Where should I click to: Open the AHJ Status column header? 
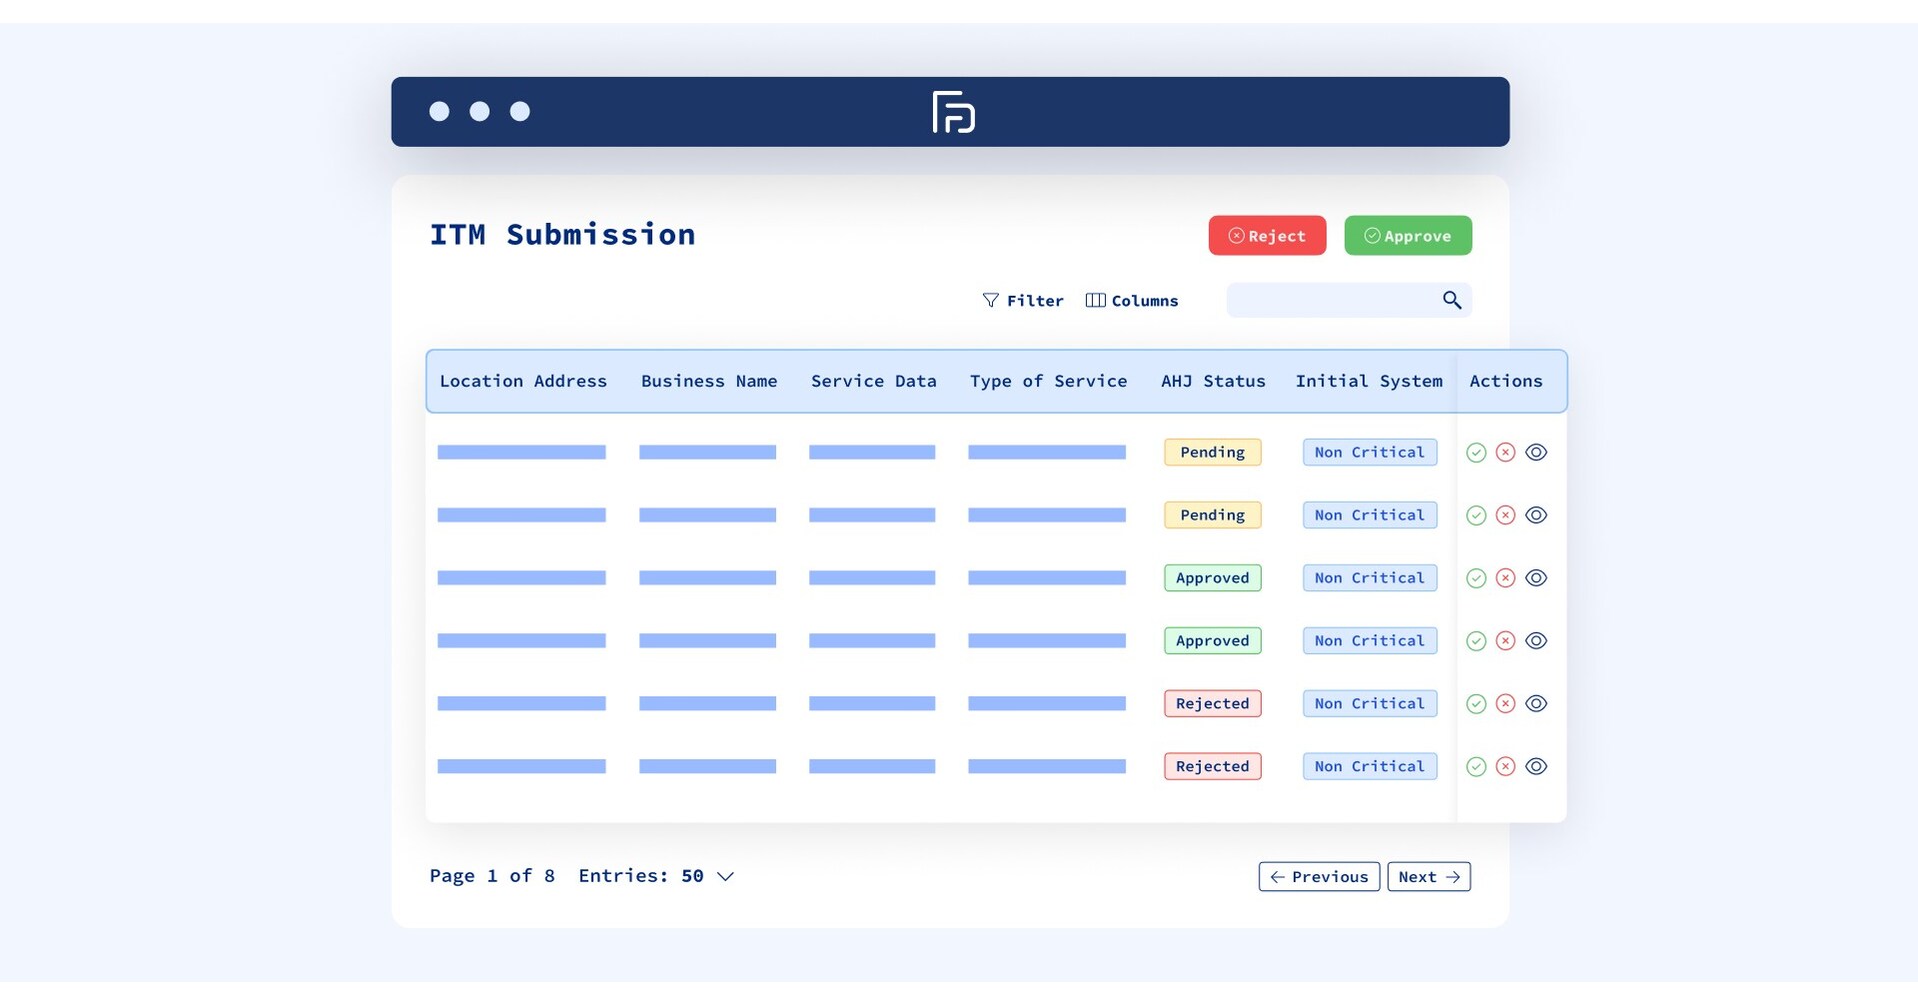tap(1212, 381)
